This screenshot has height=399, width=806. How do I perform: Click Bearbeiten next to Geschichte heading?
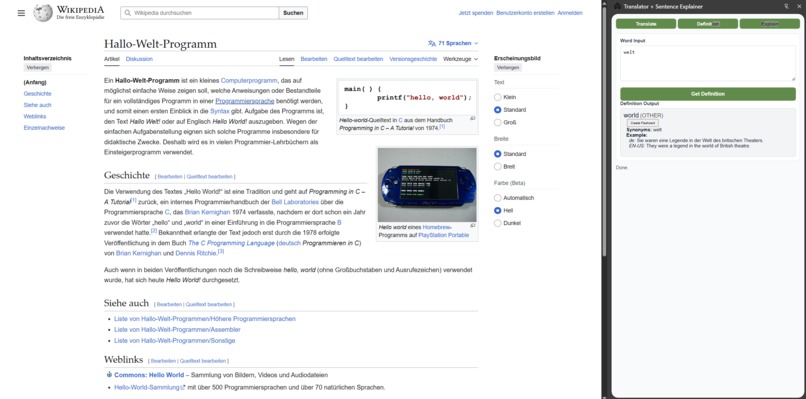(170, 176)
